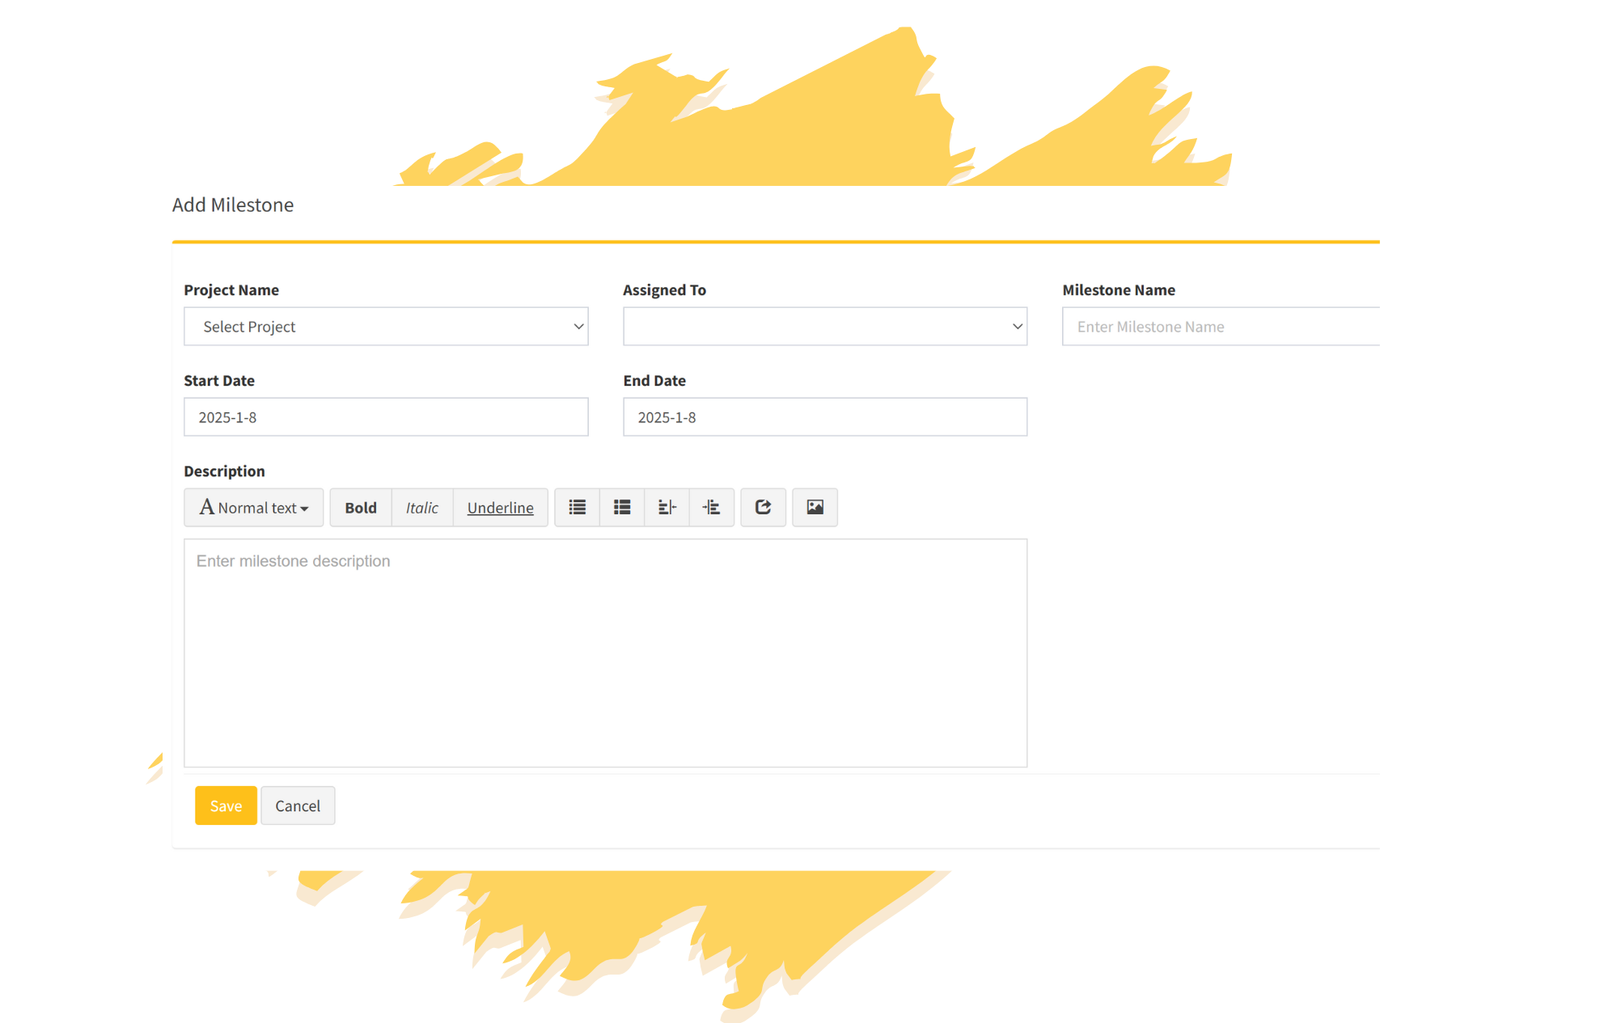Click the insert image icon
Screen dimensions: 1600x1023
815,507
